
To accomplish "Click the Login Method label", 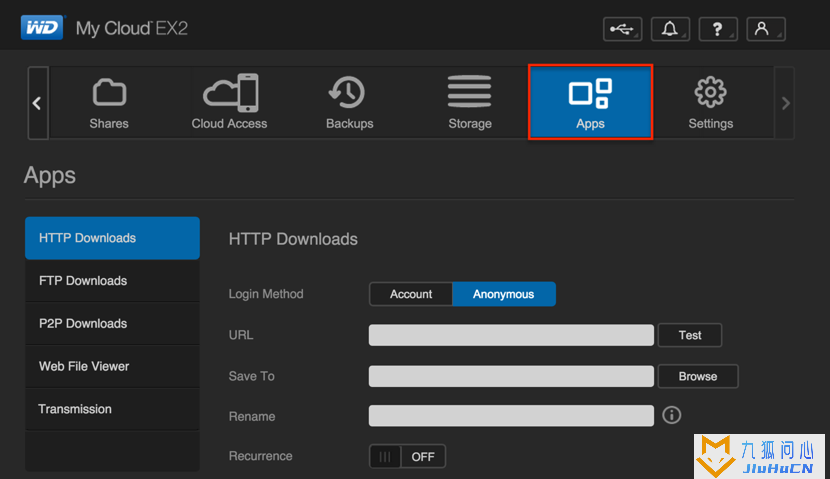I will tap(266, 294).
